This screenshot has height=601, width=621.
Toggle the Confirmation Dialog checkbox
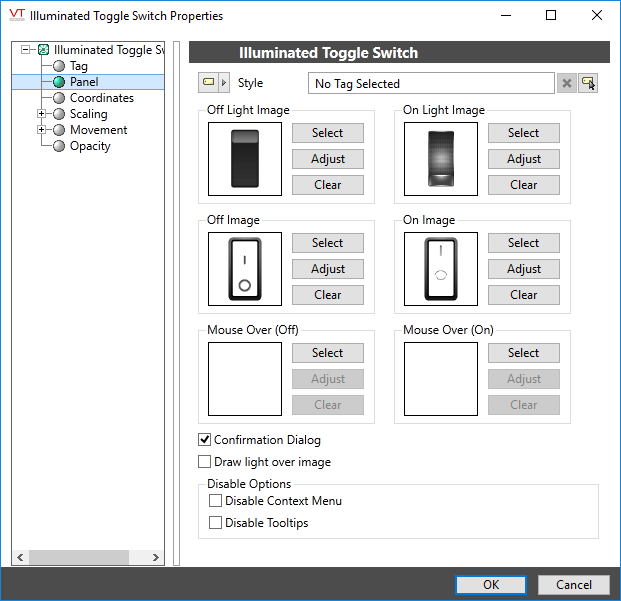(205, 440)
